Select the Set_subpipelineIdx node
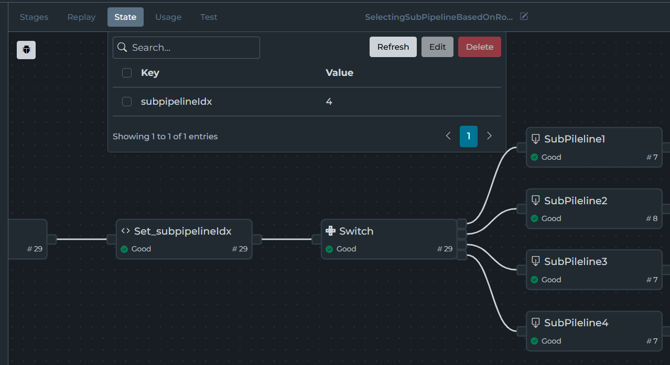Screen dimensions: 670x365 coord(184,239)
